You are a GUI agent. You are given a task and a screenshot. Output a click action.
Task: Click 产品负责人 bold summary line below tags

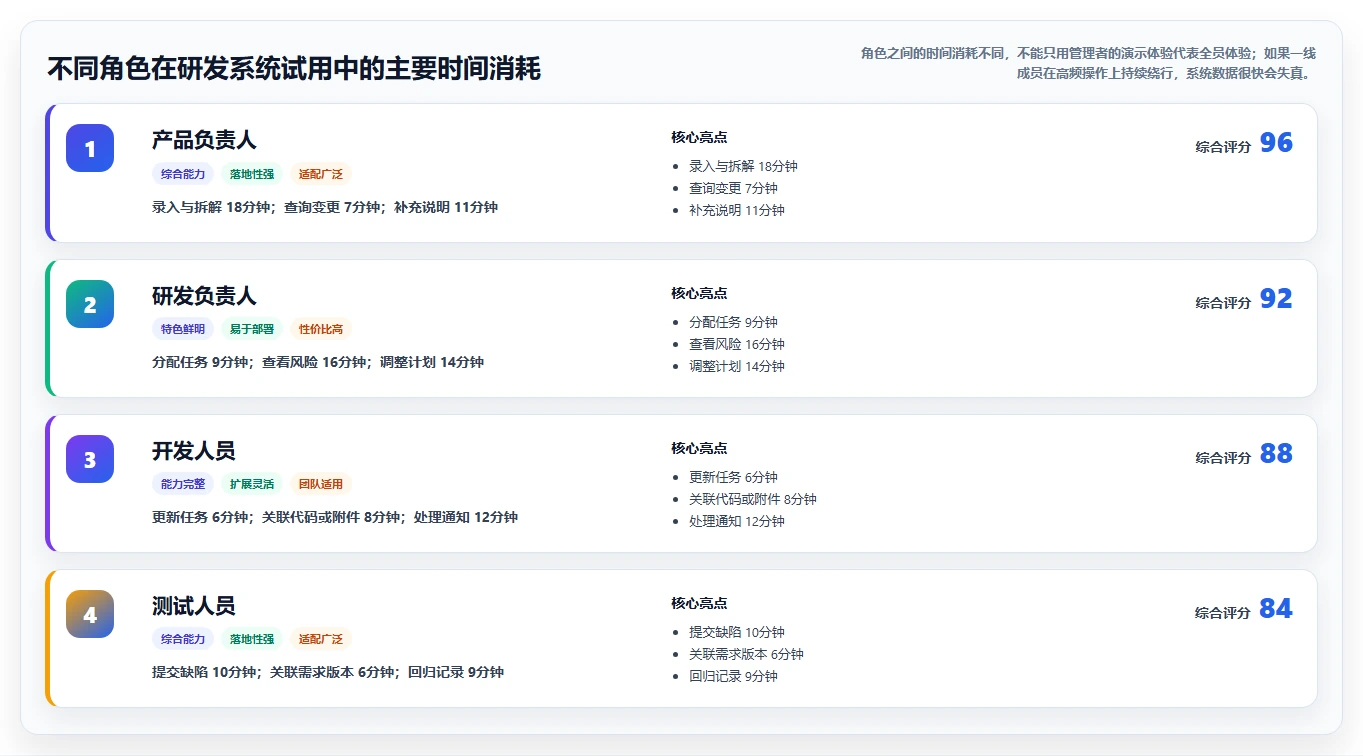tap(325, 207)
